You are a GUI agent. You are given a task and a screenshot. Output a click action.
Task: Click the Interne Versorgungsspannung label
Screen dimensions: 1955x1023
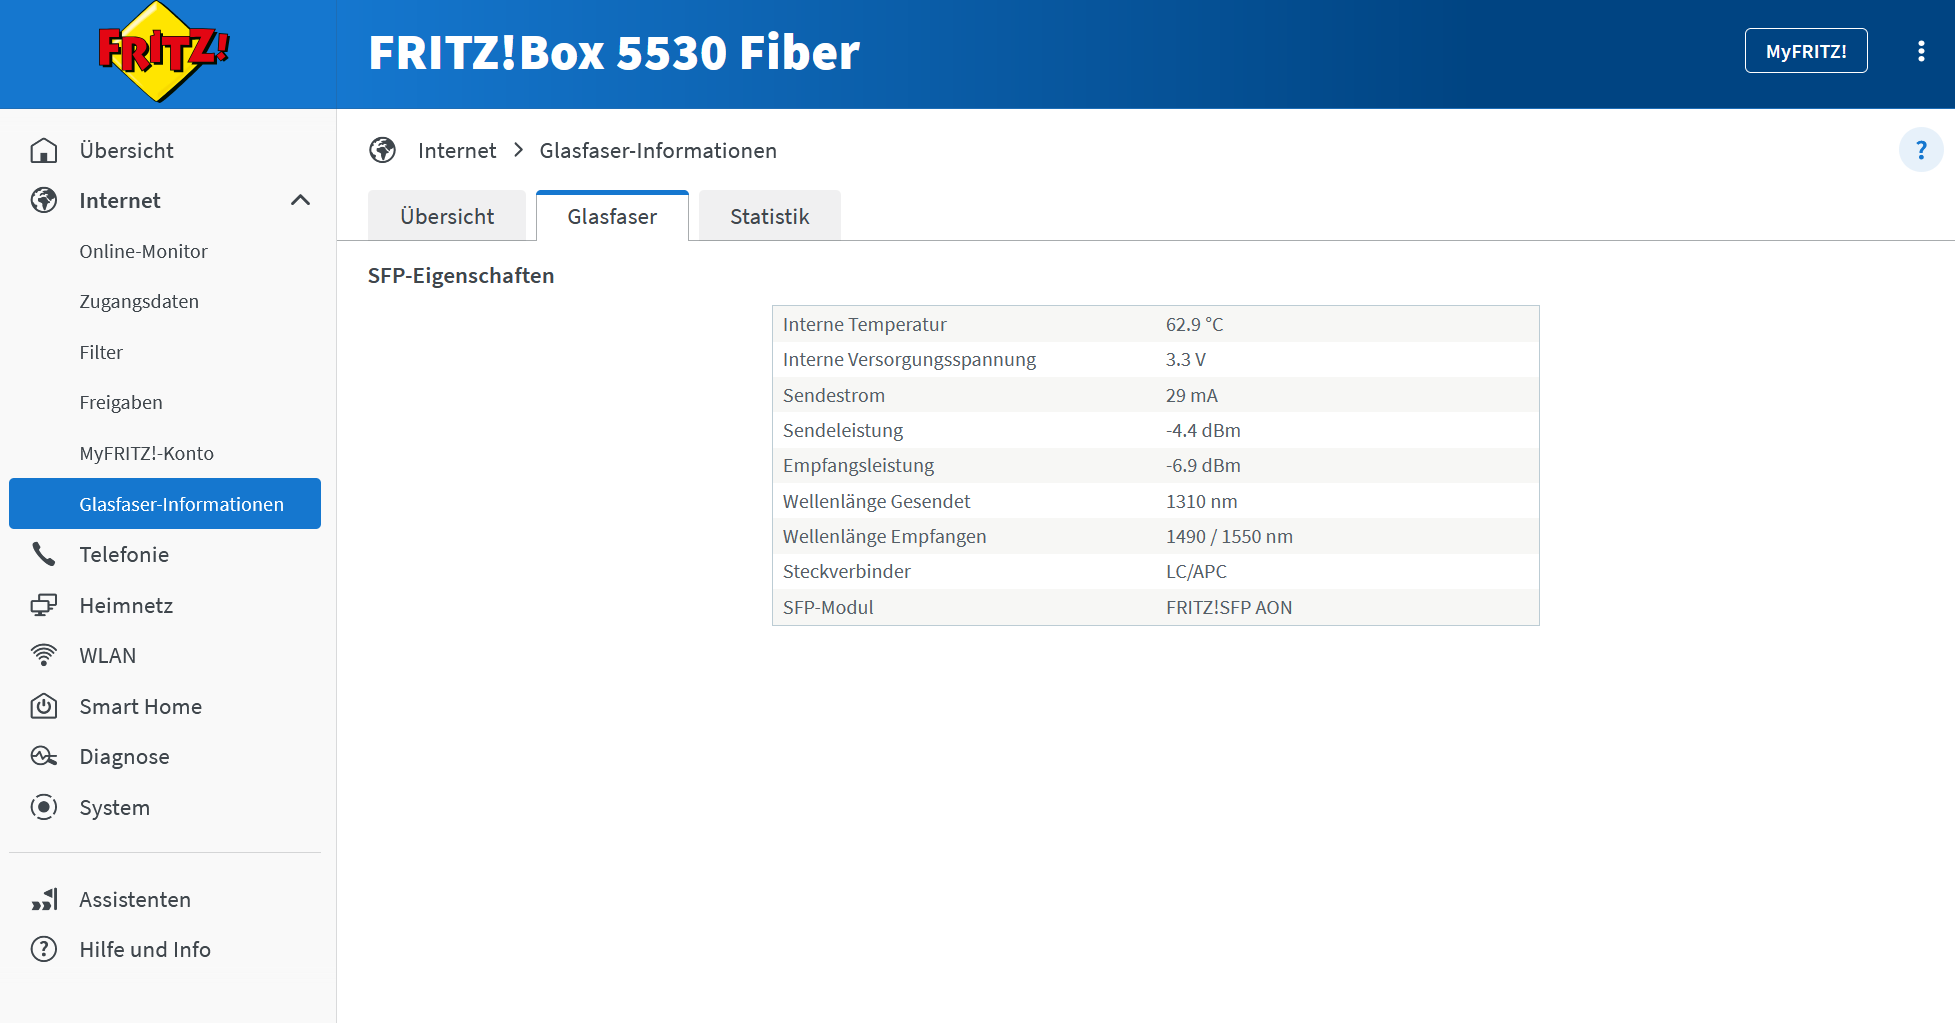point(909,359)
